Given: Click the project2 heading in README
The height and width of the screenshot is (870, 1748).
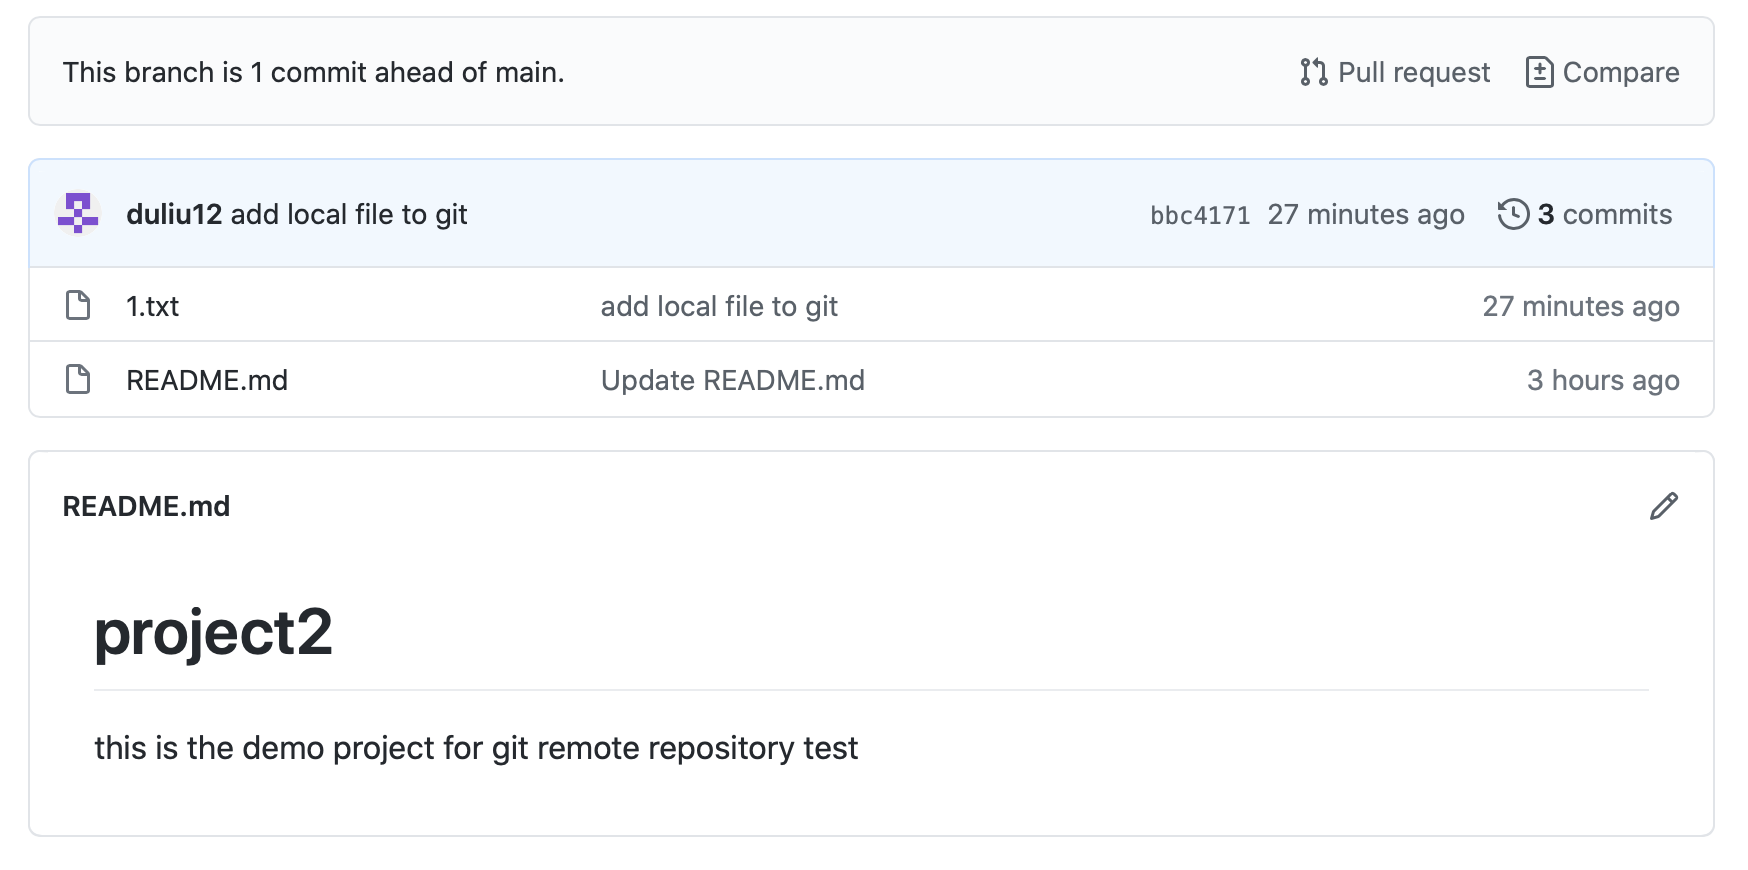Looking at the screenshot, I should pos(213,633).
